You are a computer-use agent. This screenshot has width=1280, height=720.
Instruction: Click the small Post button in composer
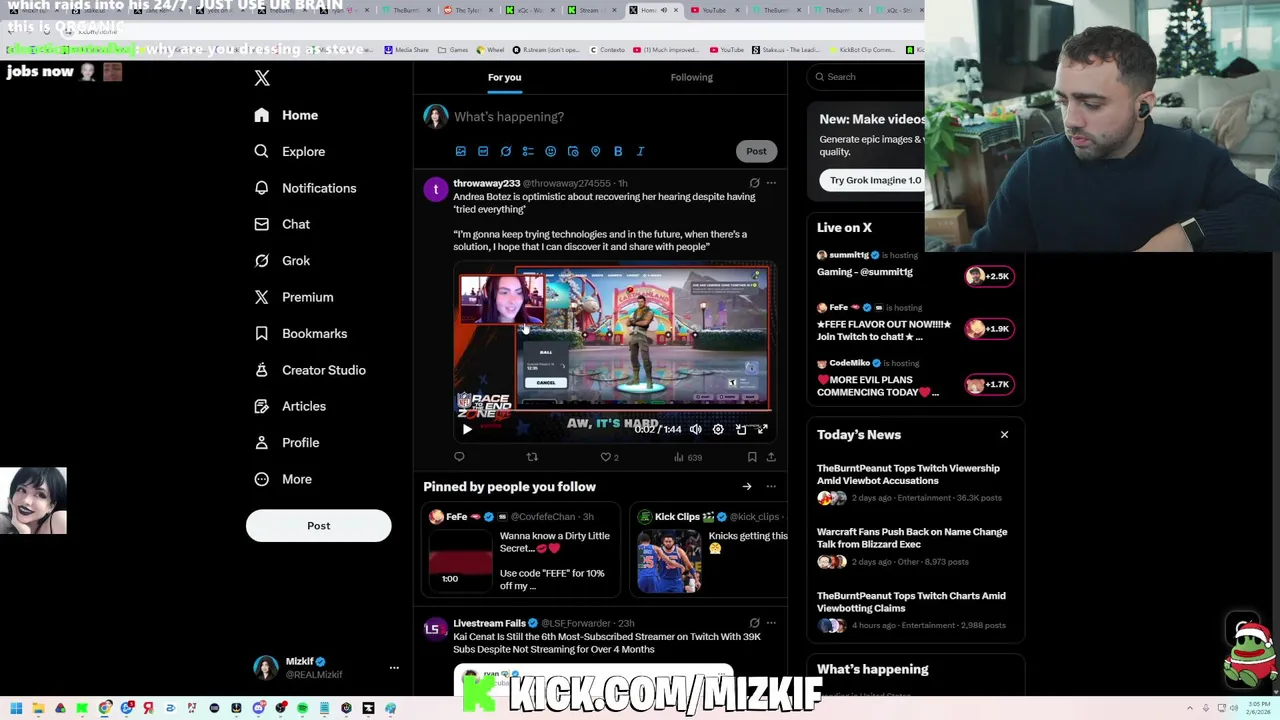pyautogui.click(x=756, y=151)
